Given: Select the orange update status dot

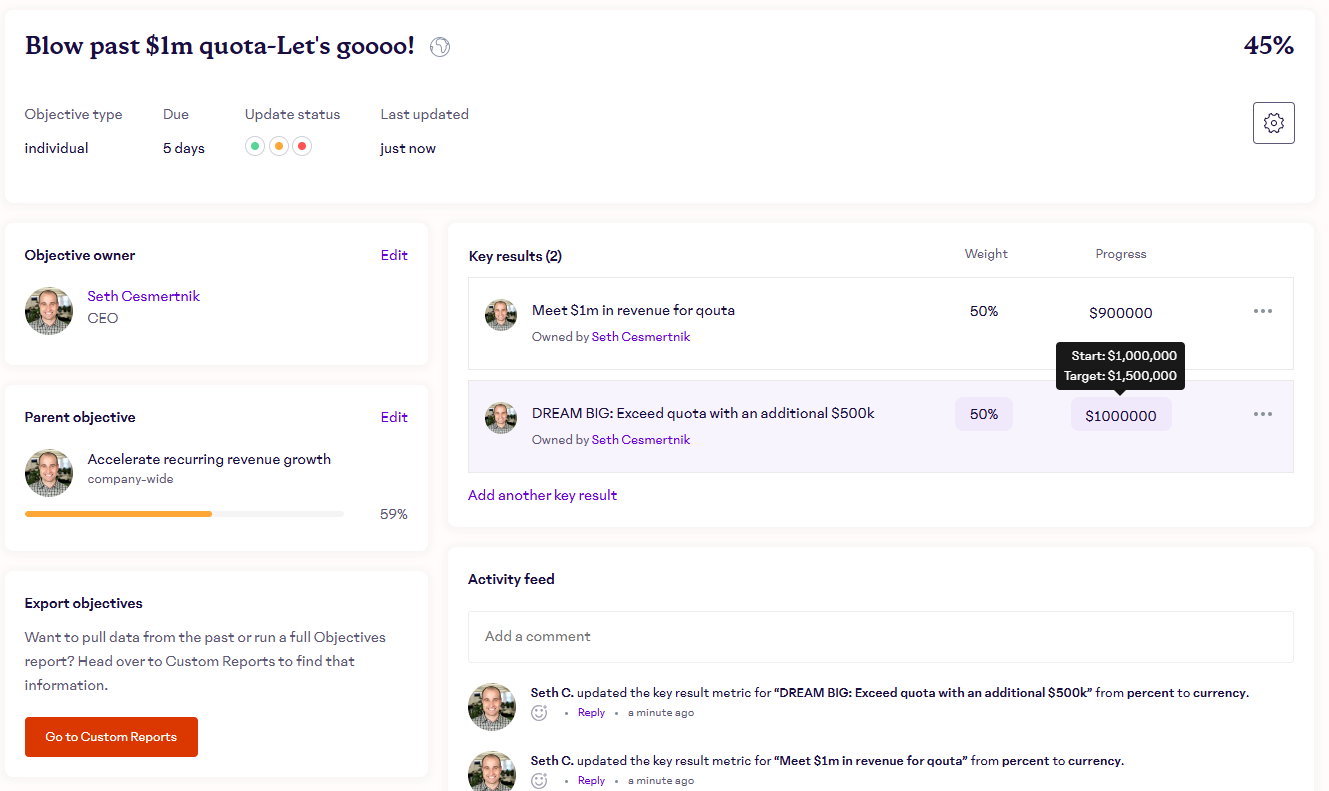Looking at the screenshot, I should (279, 146).
